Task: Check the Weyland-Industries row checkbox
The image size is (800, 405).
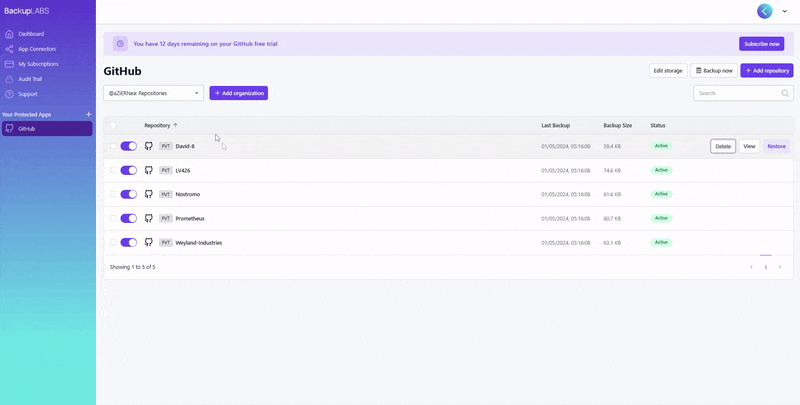Action: point(113,242)
